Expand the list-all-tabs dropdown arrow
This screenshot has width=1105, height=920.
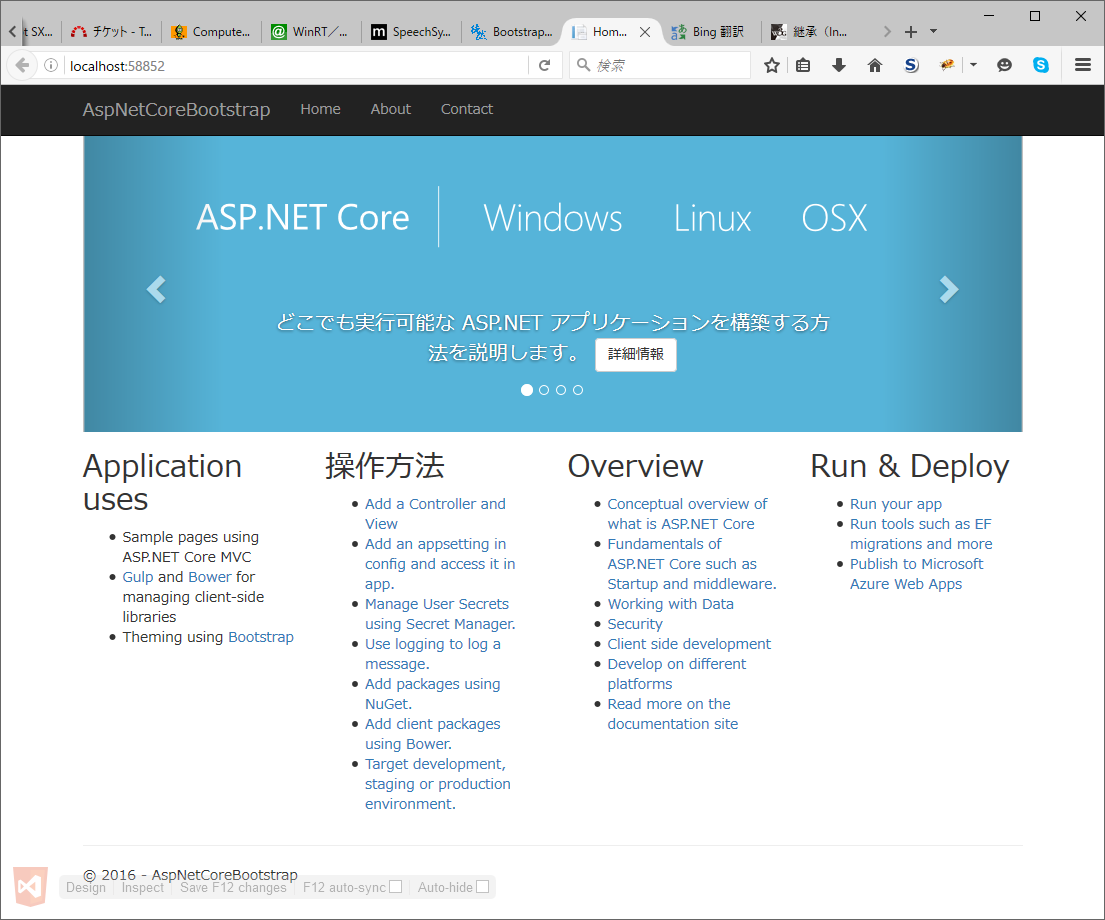[934, 32]
